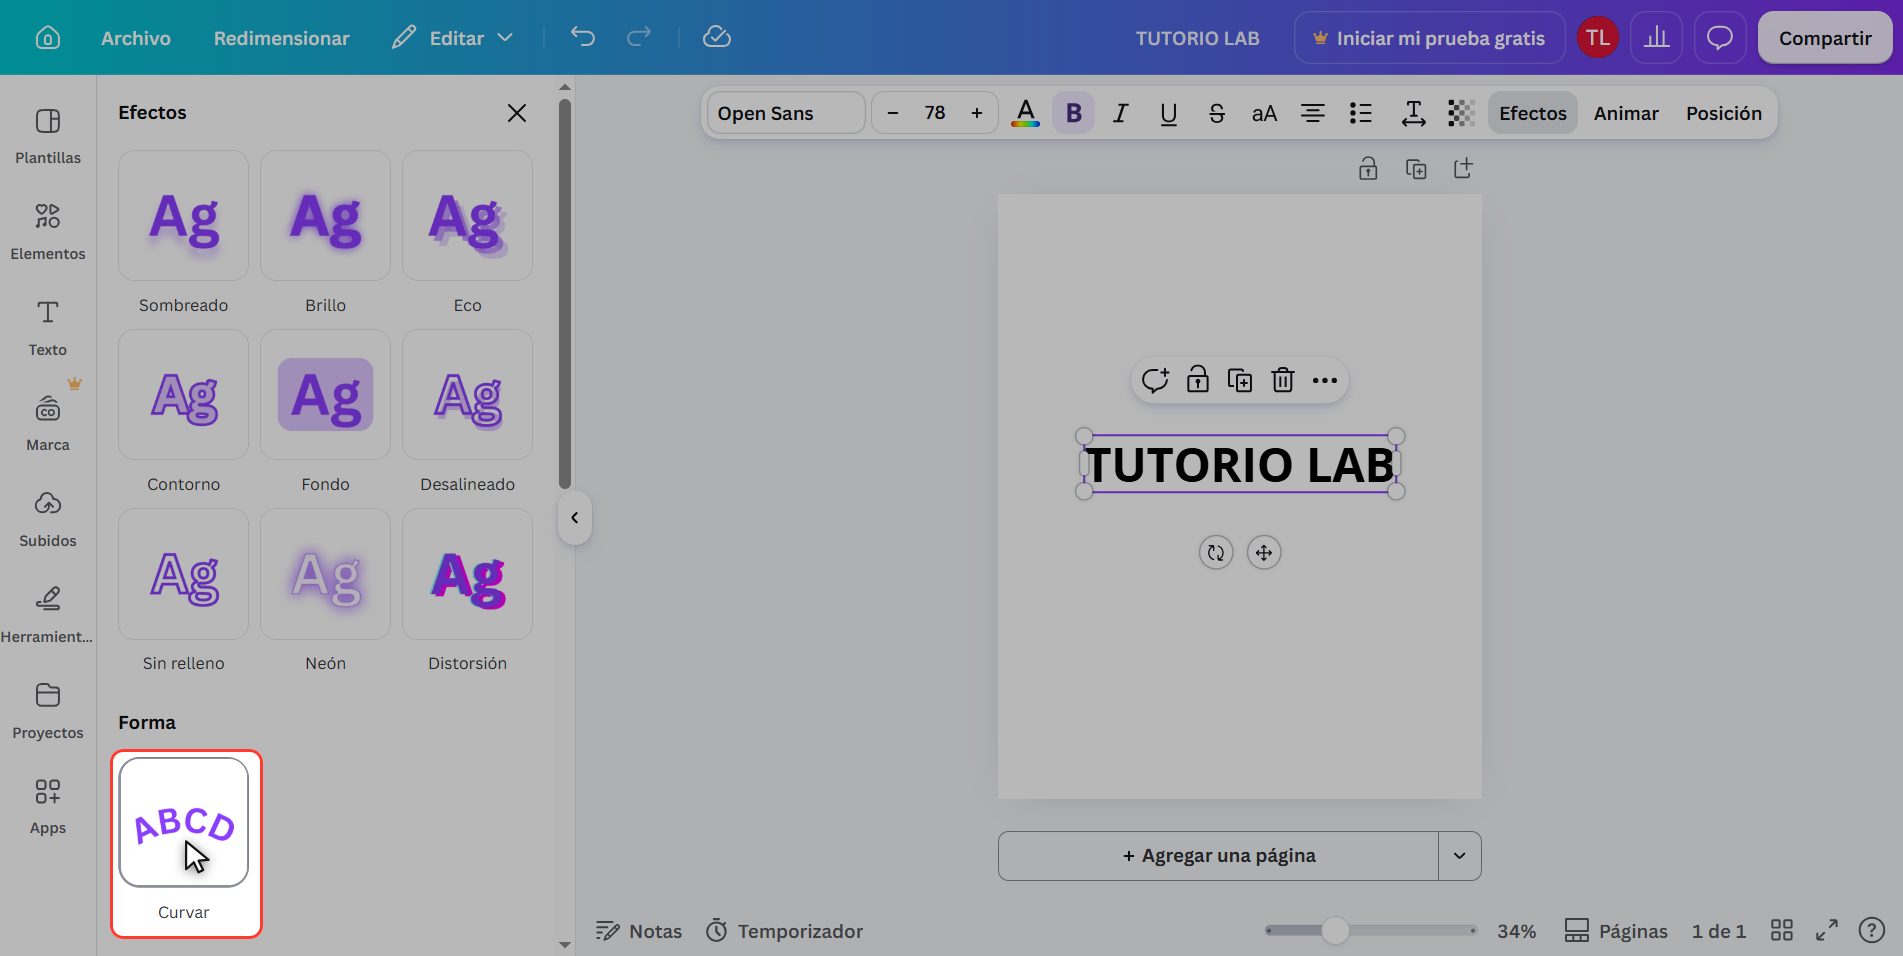Open Texto in the sidebar
1903x956 pixels.
pyautogui.click(x=48, y=328)
